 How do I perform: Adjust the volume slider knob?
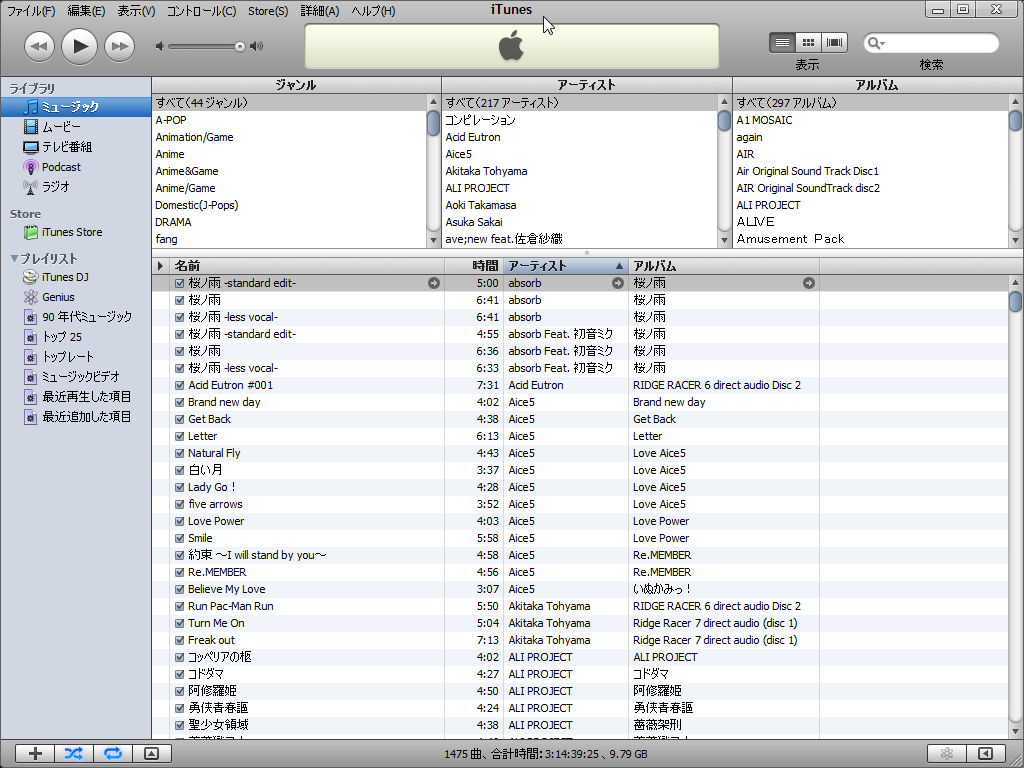pyautogui.click(x=240, y=46)
